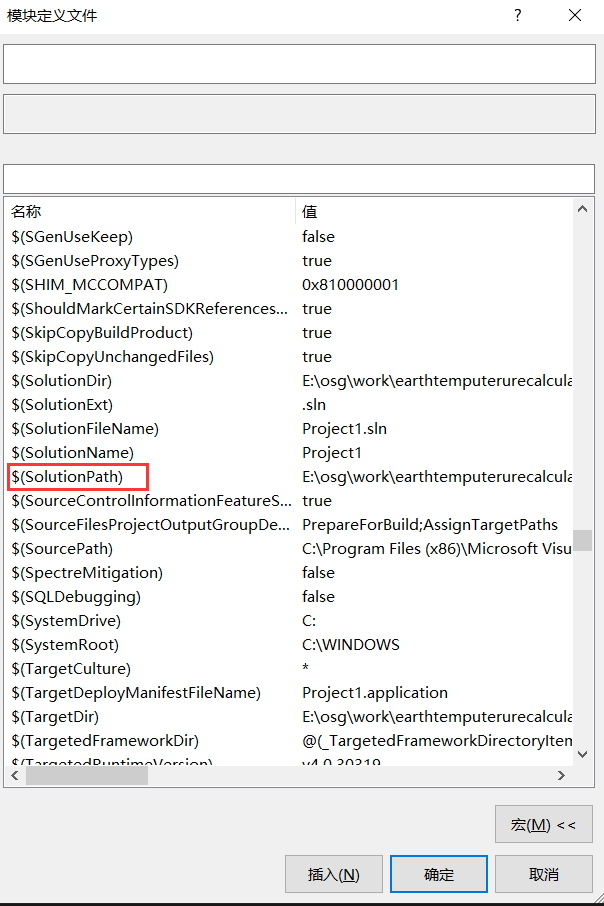The height and width of the screenshot is (906, 604).
Task: Click the vertical scrollbar down arrow
Action: point(583,753)
